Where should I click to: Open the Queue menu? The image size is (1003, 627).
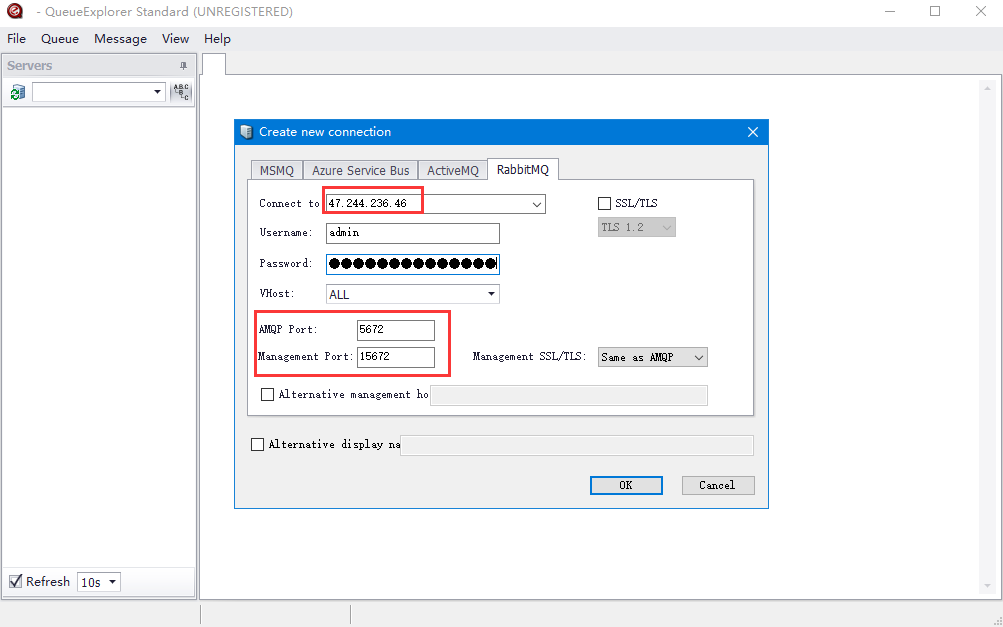[60, 39]
